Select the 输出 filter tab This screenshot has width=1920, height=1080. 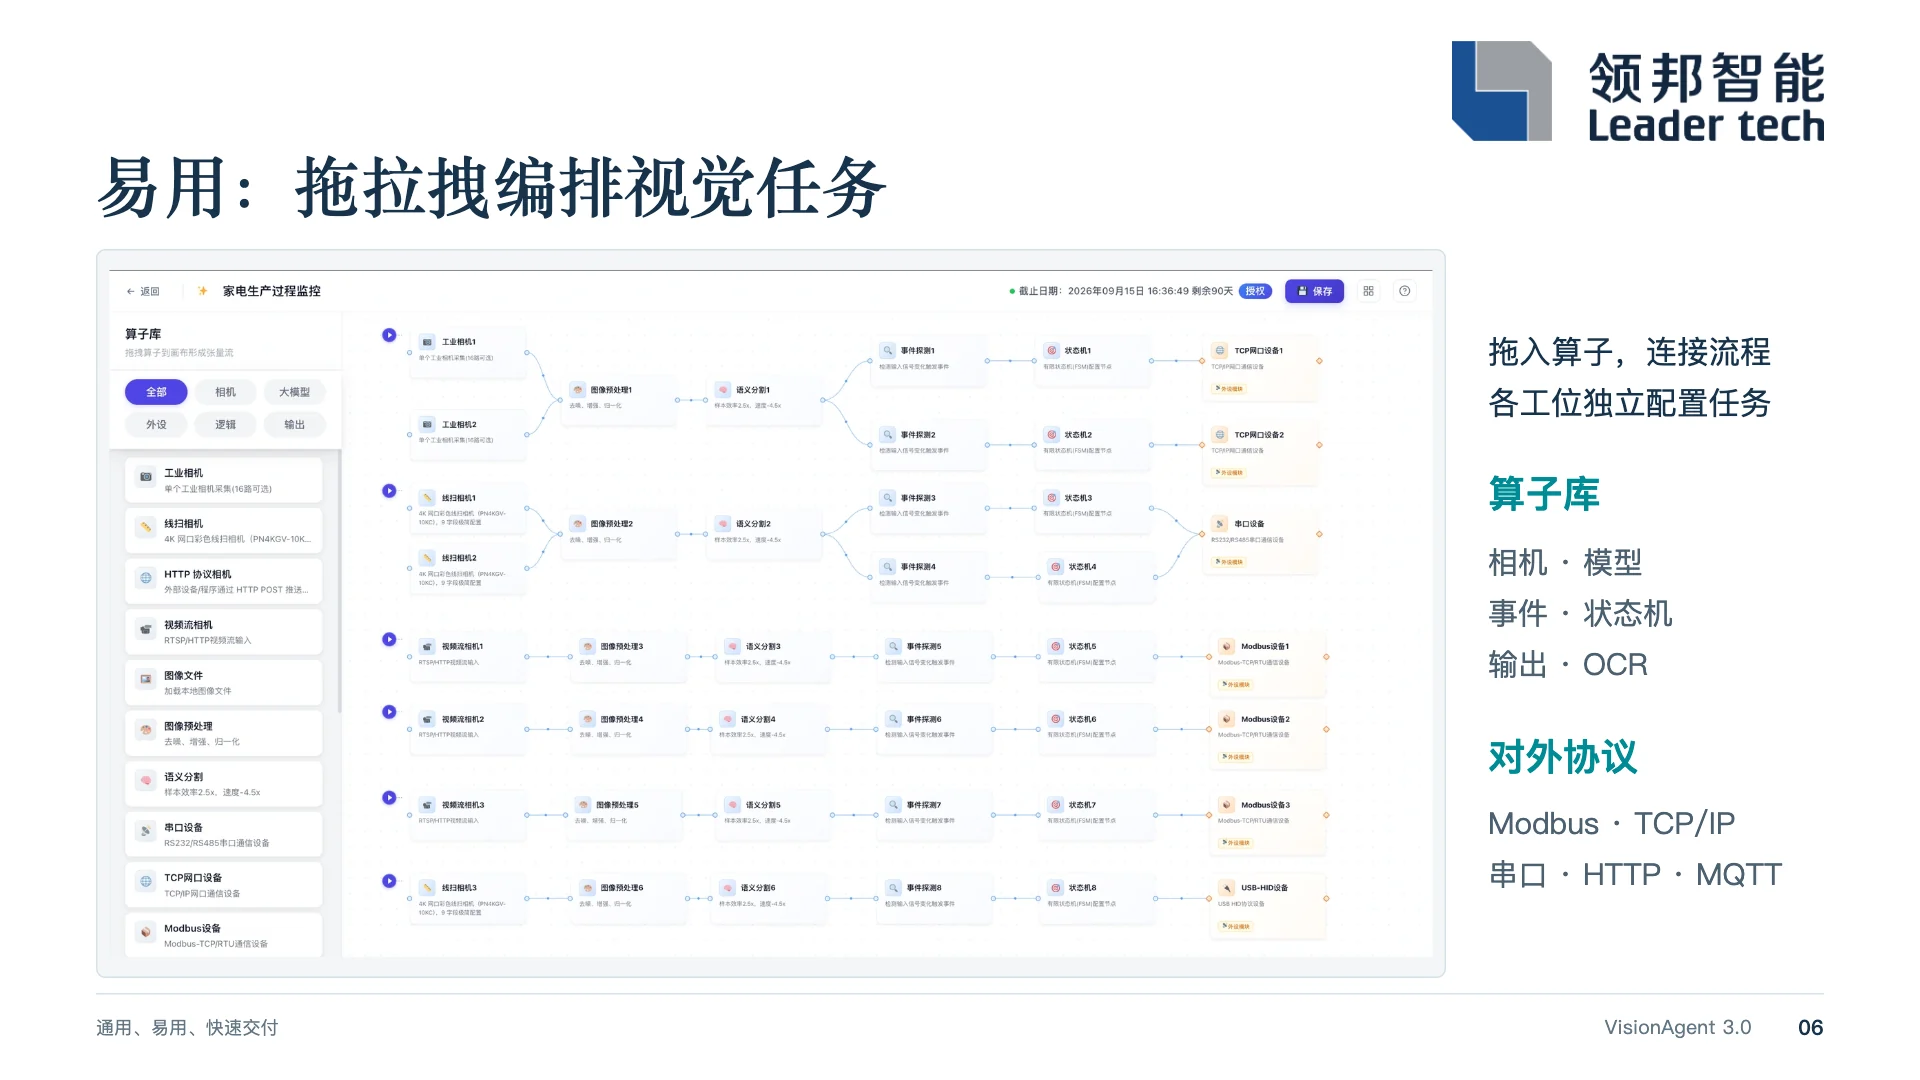click(295, 425)
